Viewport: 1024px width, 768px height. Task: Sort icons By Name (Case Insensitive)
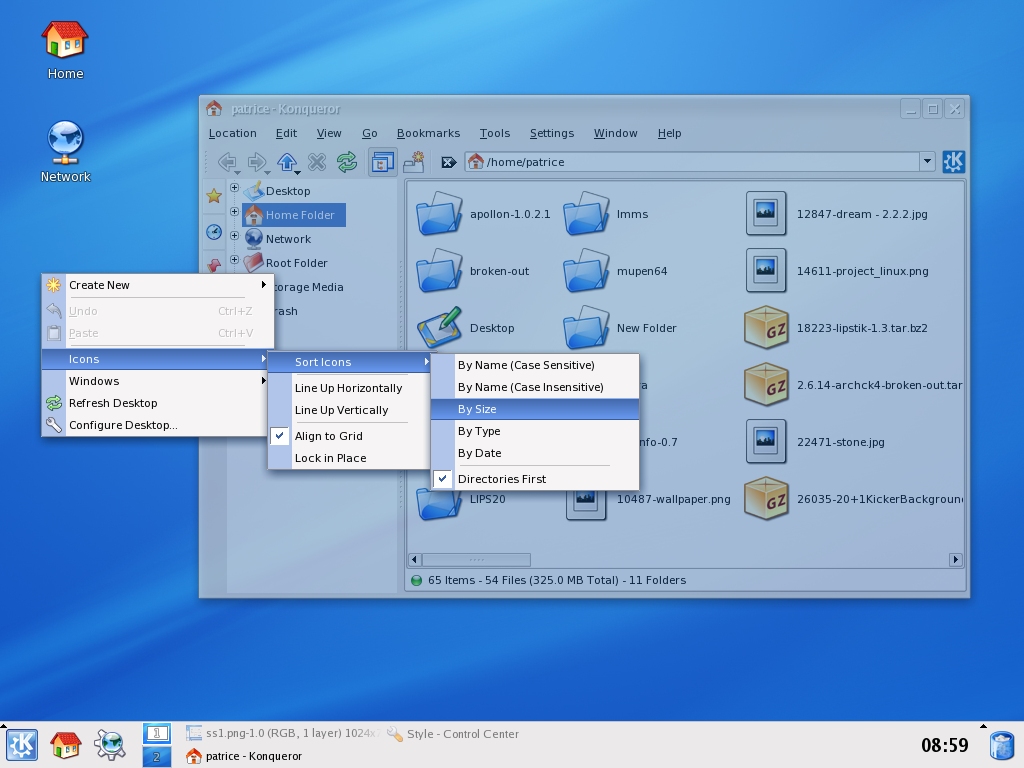(x=535, y=387)
